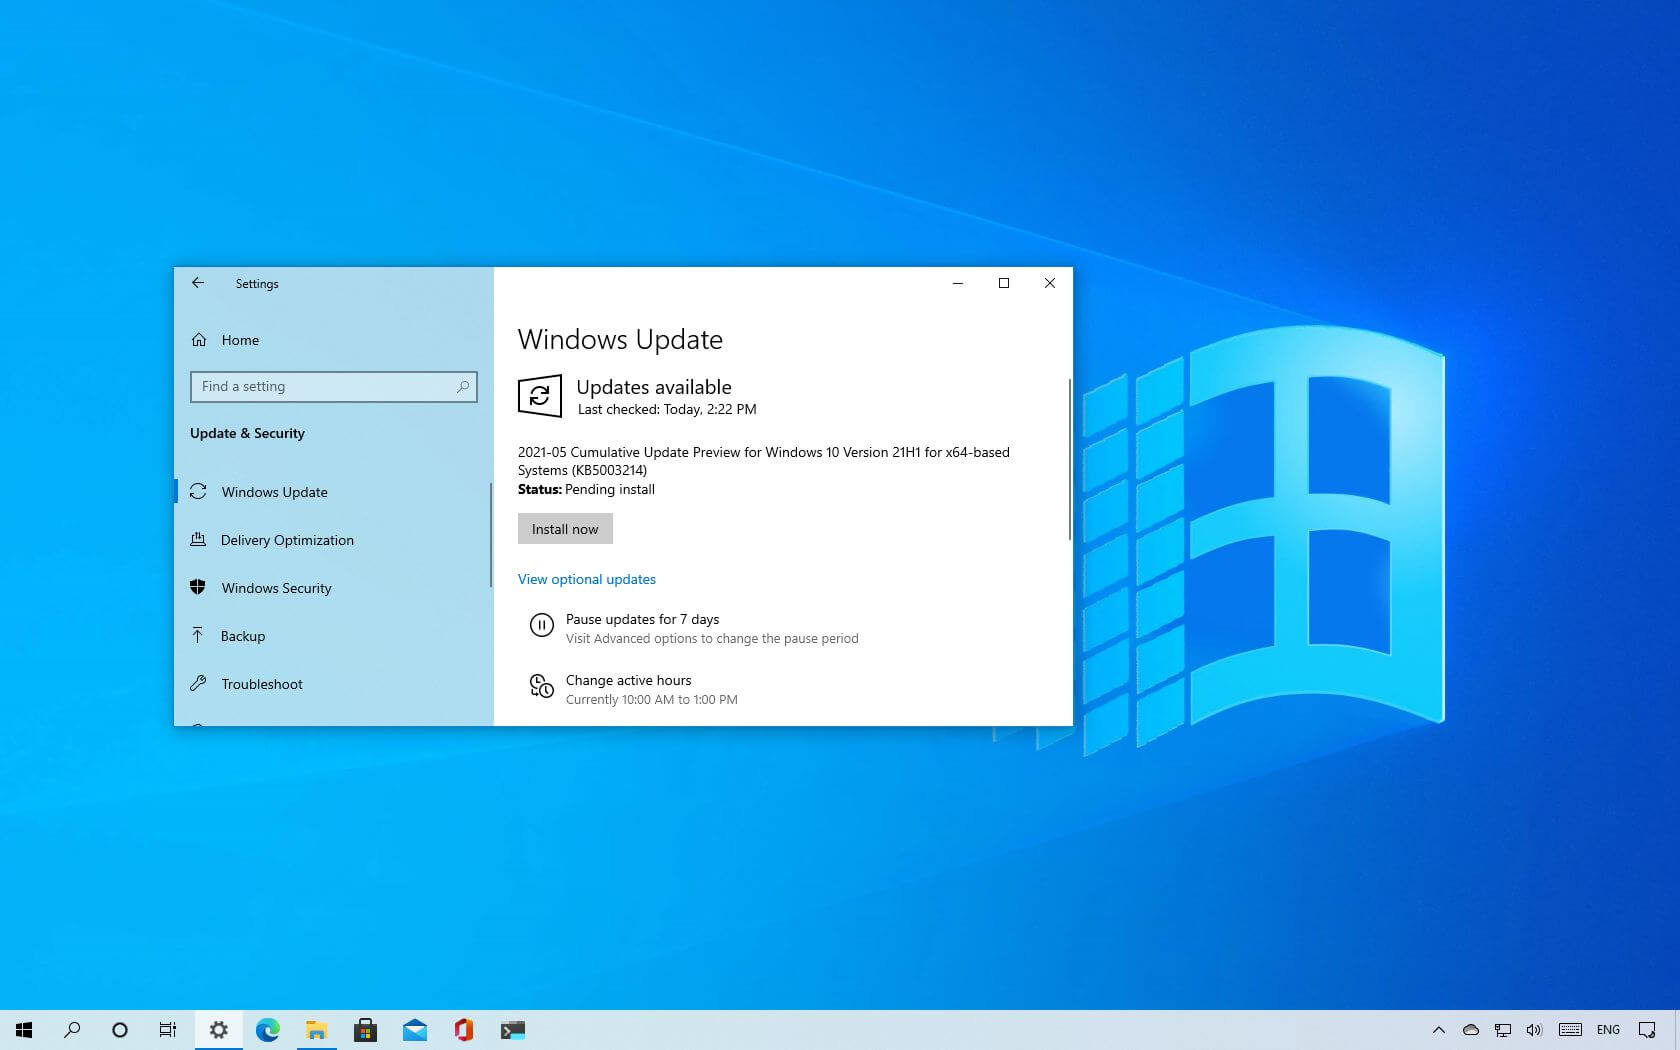Expand hidden system tray icons chevron
Viewport: 1680px width, 1050px height.
point(1438,1030)
